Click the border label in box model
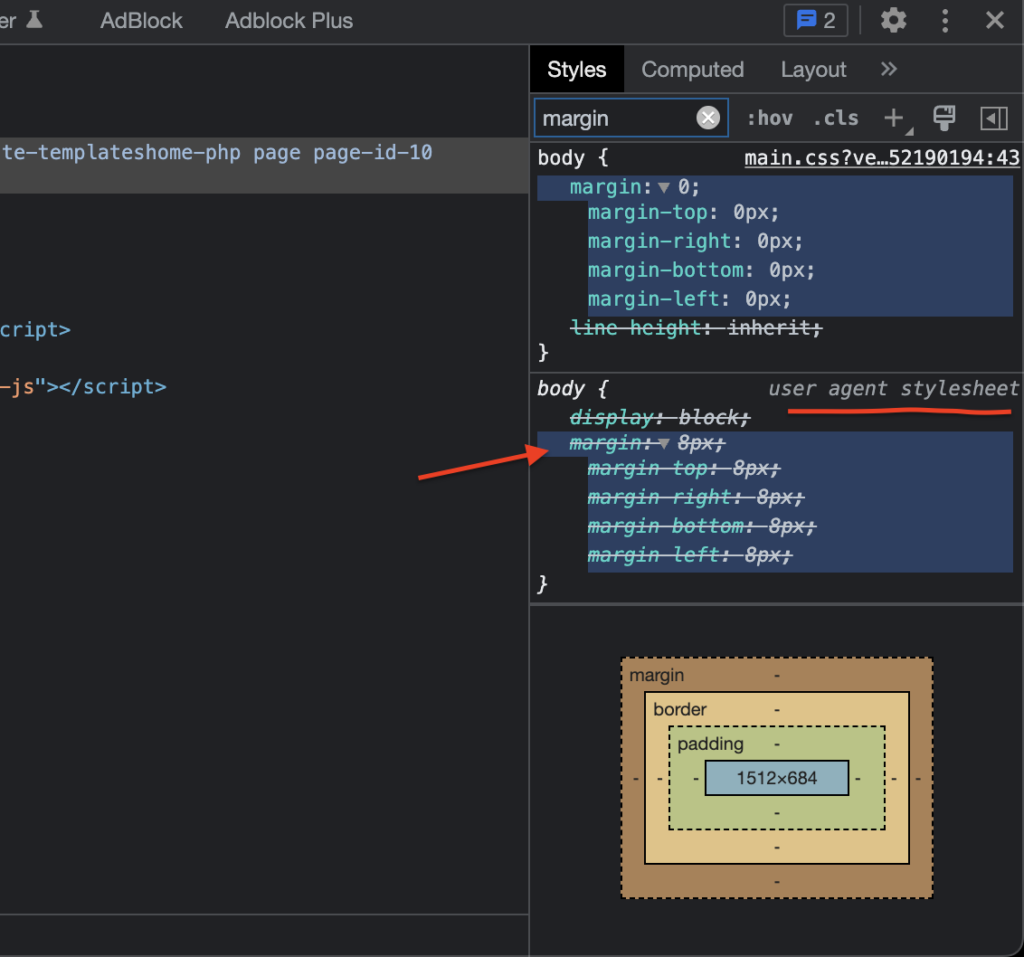The image size is (1024, 957). click(679, 709)
